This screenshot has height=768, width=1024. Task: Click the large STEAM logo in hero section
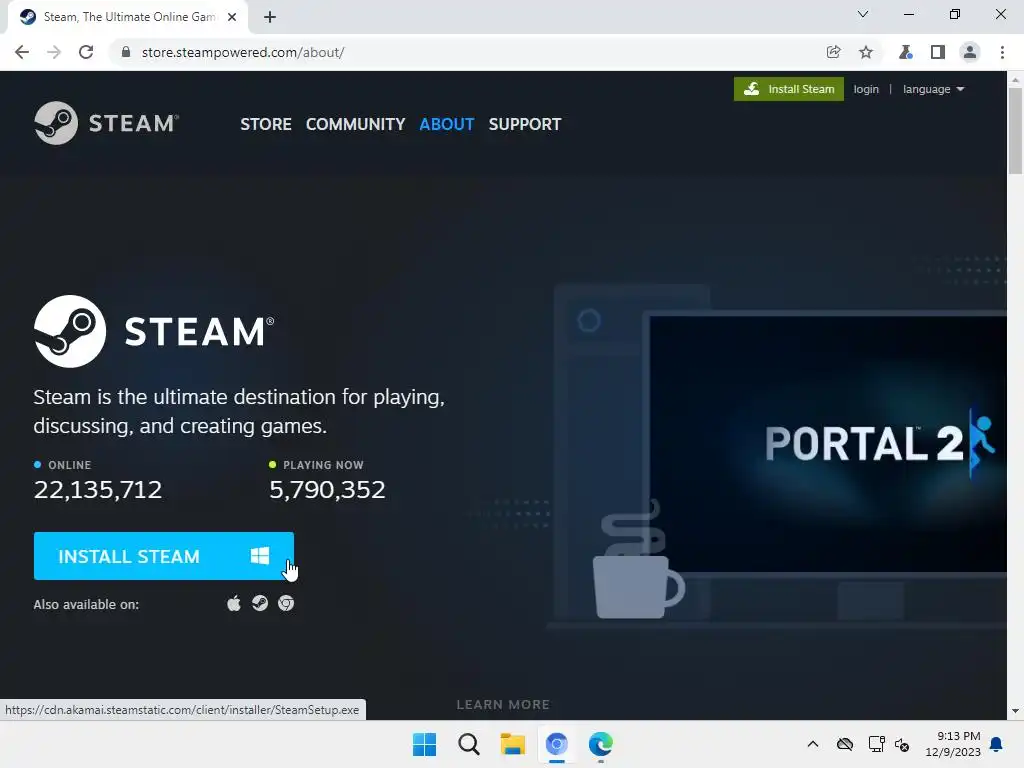(154, 331)
